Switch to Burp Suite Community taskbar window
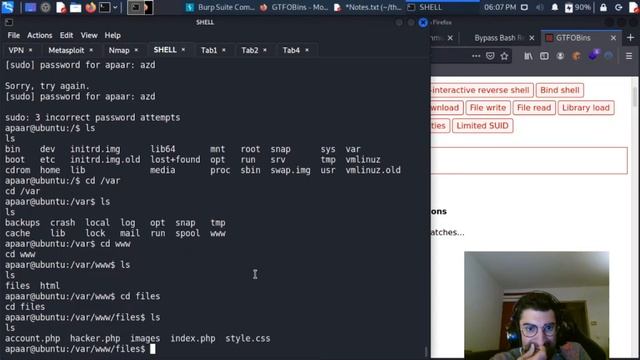This screenshot has width=640, height=360. pyautogui.click(x=220, y=7)
